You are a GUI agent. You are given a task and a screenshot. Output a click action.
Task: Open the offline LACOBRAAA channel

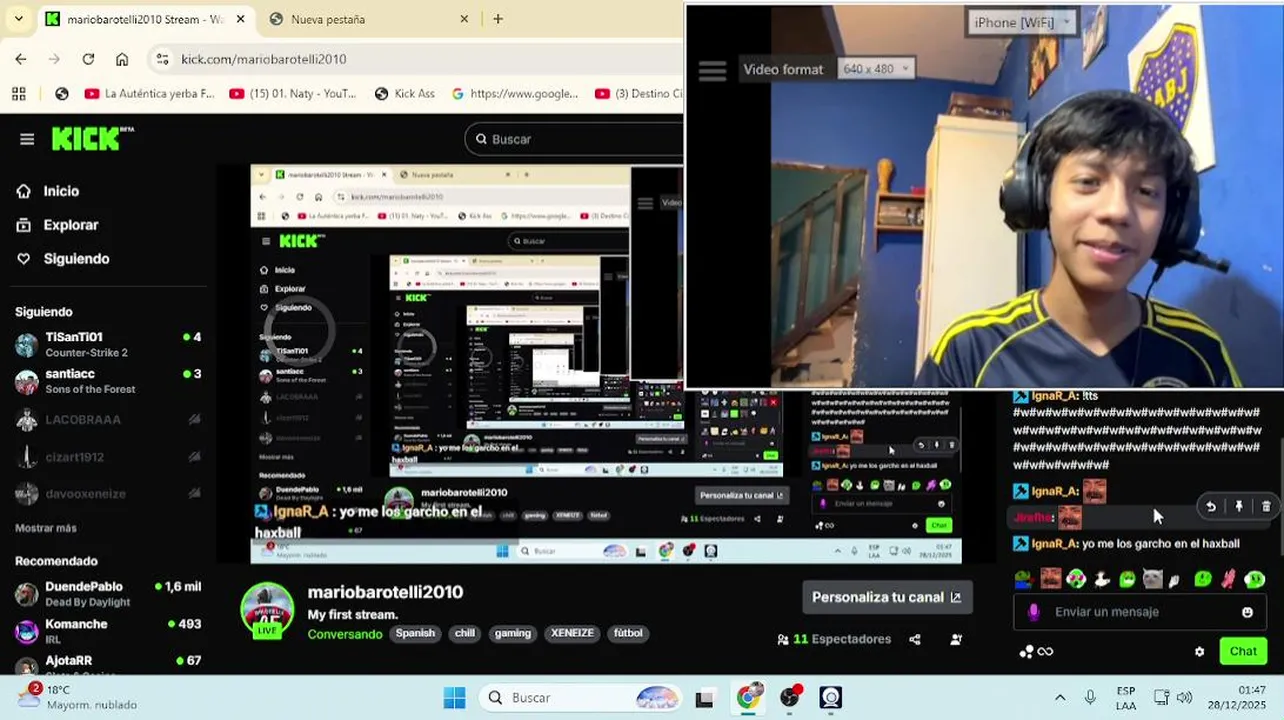pos(108,420)
